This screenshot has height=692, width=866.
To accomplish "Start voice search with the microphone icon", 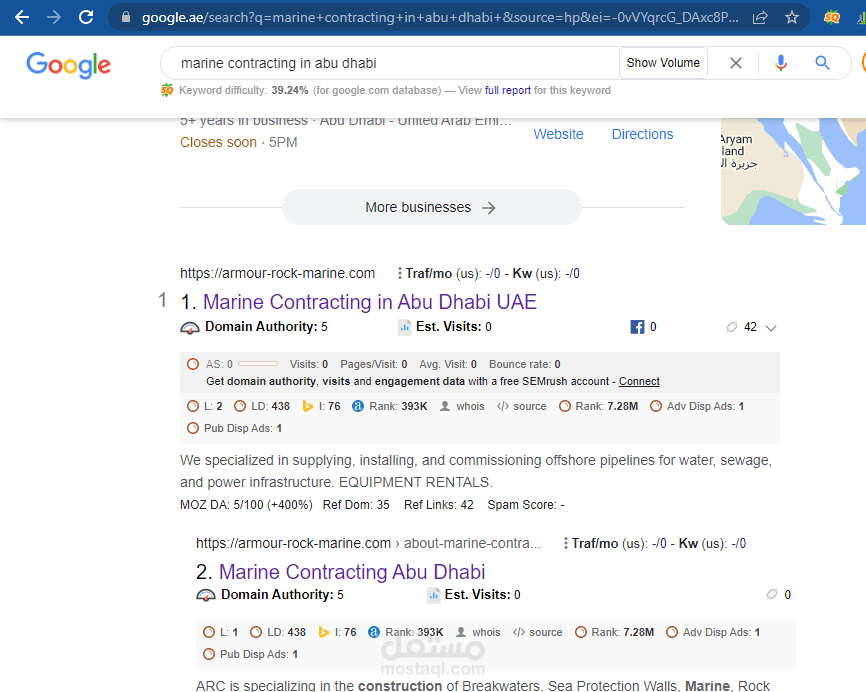I will point(780,63).
